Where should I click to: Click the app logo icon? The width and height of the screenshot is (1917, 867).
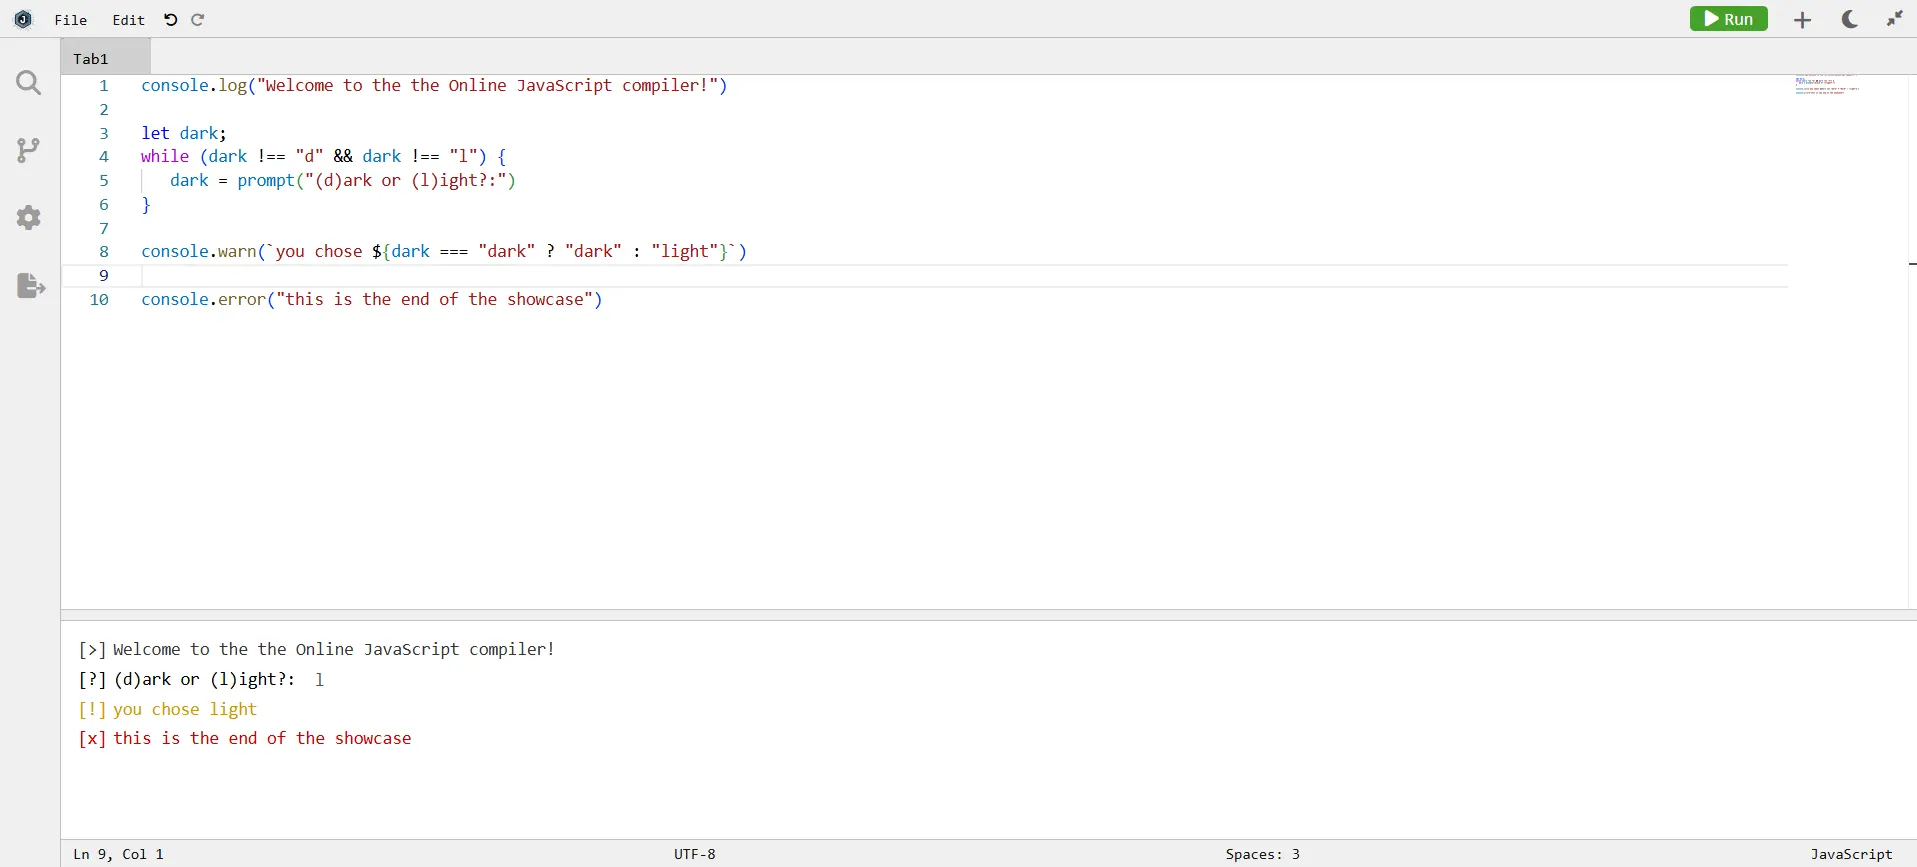point(23,19)
